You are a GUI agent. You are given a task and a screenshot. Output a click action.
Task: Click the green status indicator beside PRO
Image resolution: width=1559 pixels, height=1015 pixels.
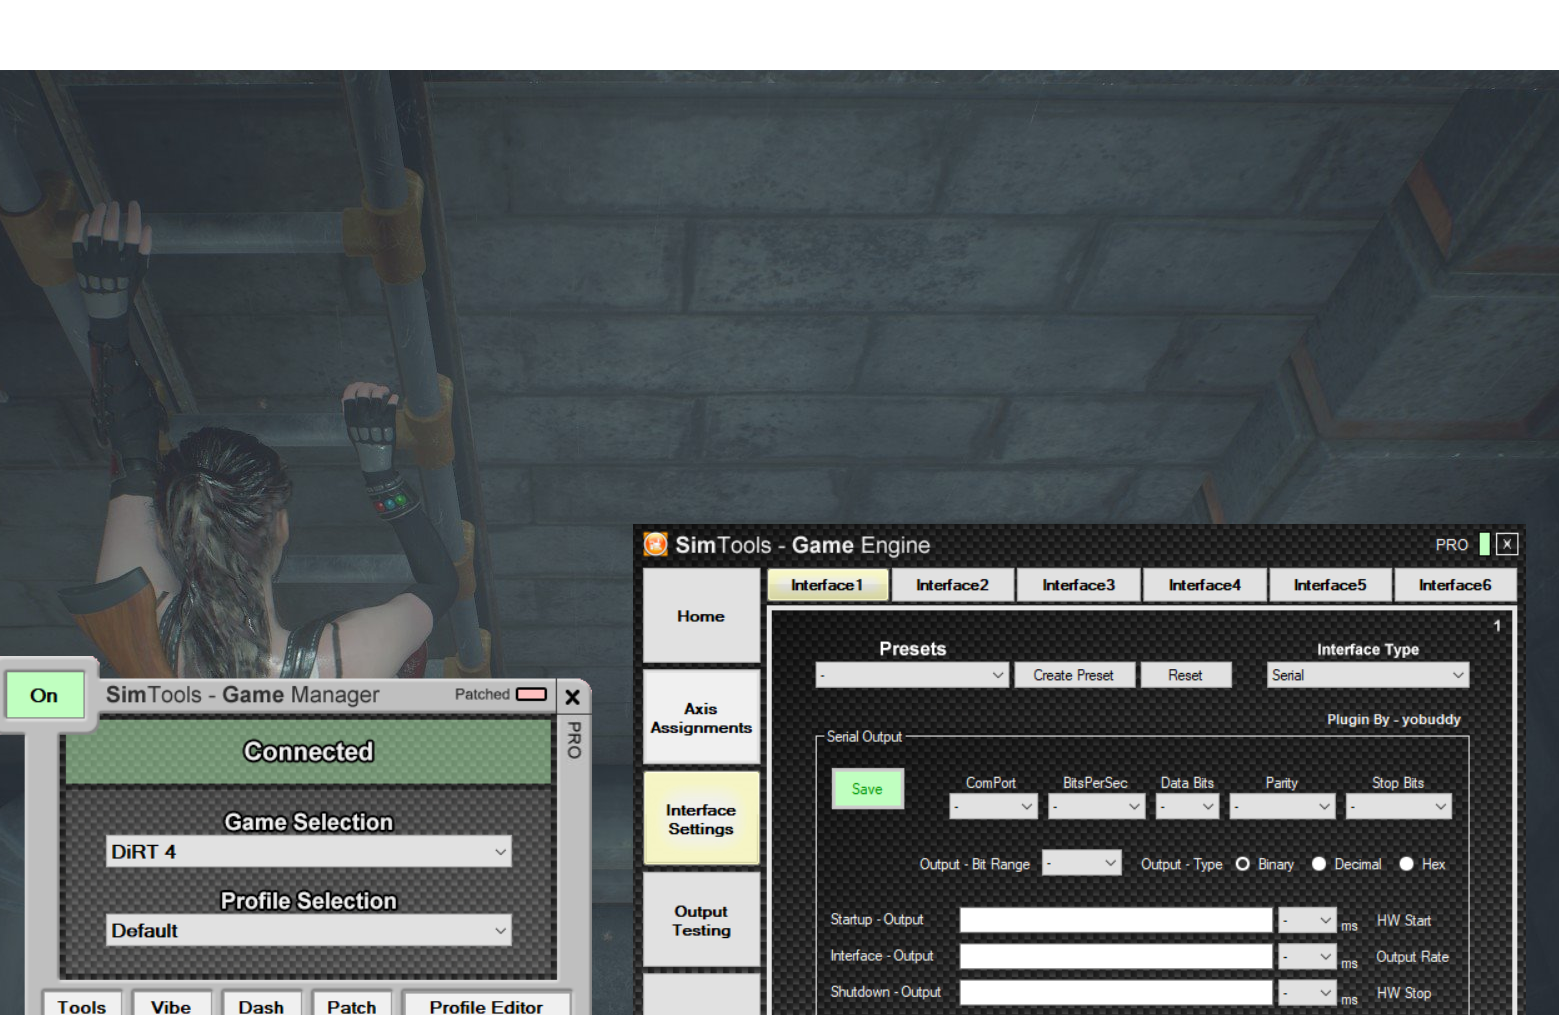(1485, 544)
